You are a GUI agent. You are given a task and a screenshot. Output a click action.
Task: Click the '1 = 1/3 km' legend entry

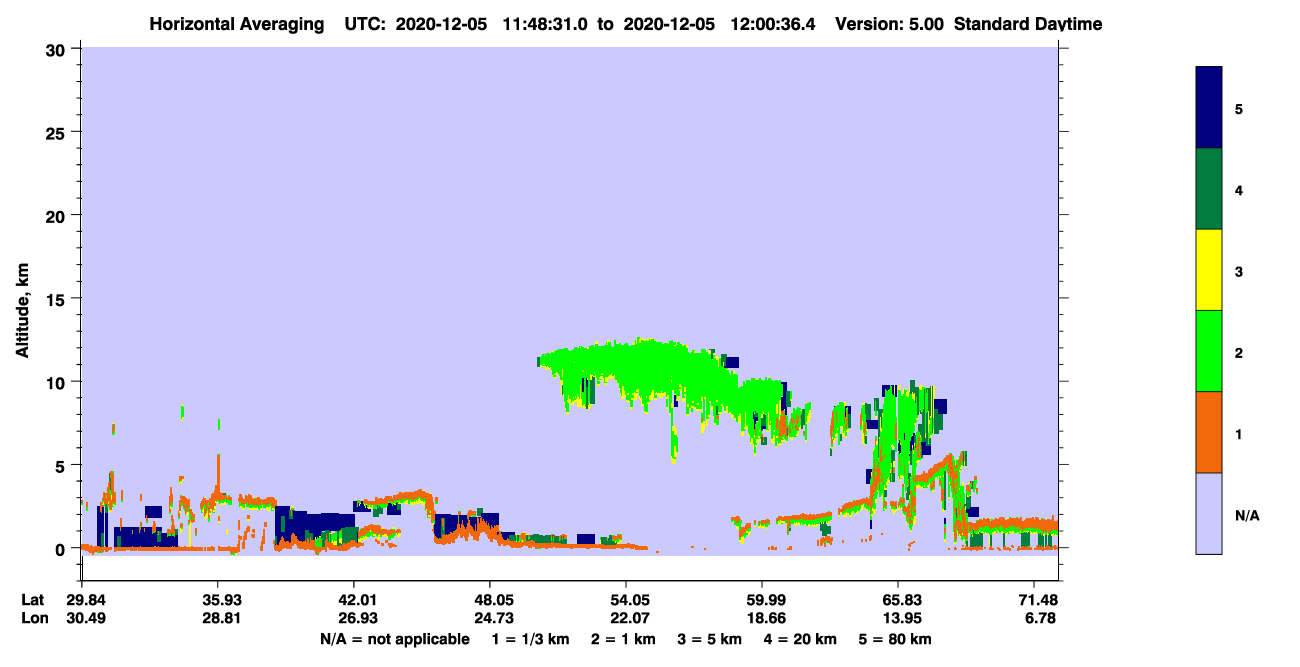531,639
